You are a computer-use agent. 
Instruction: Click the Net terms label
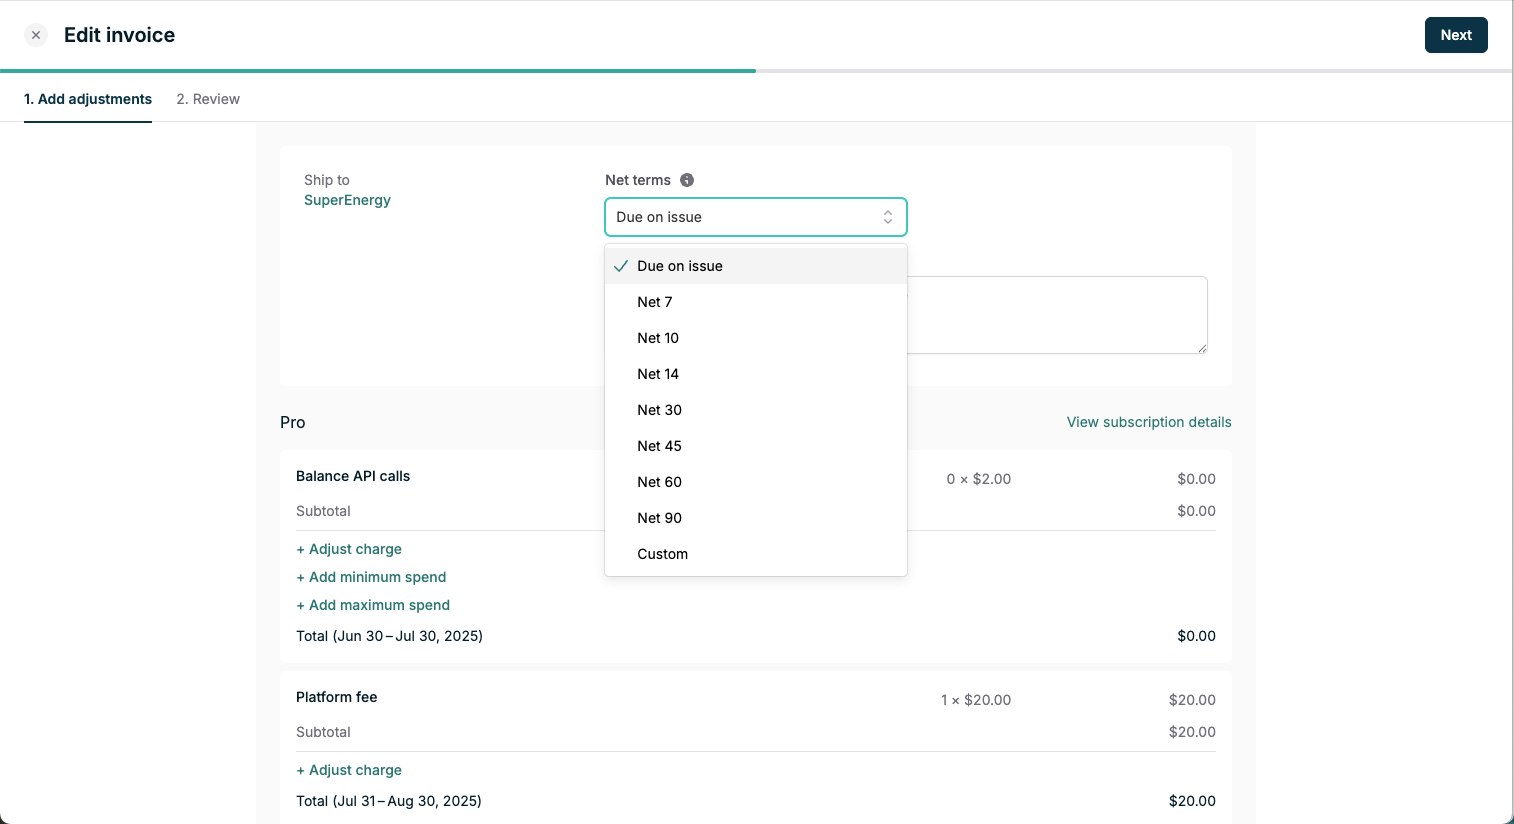tap(638, 180)
